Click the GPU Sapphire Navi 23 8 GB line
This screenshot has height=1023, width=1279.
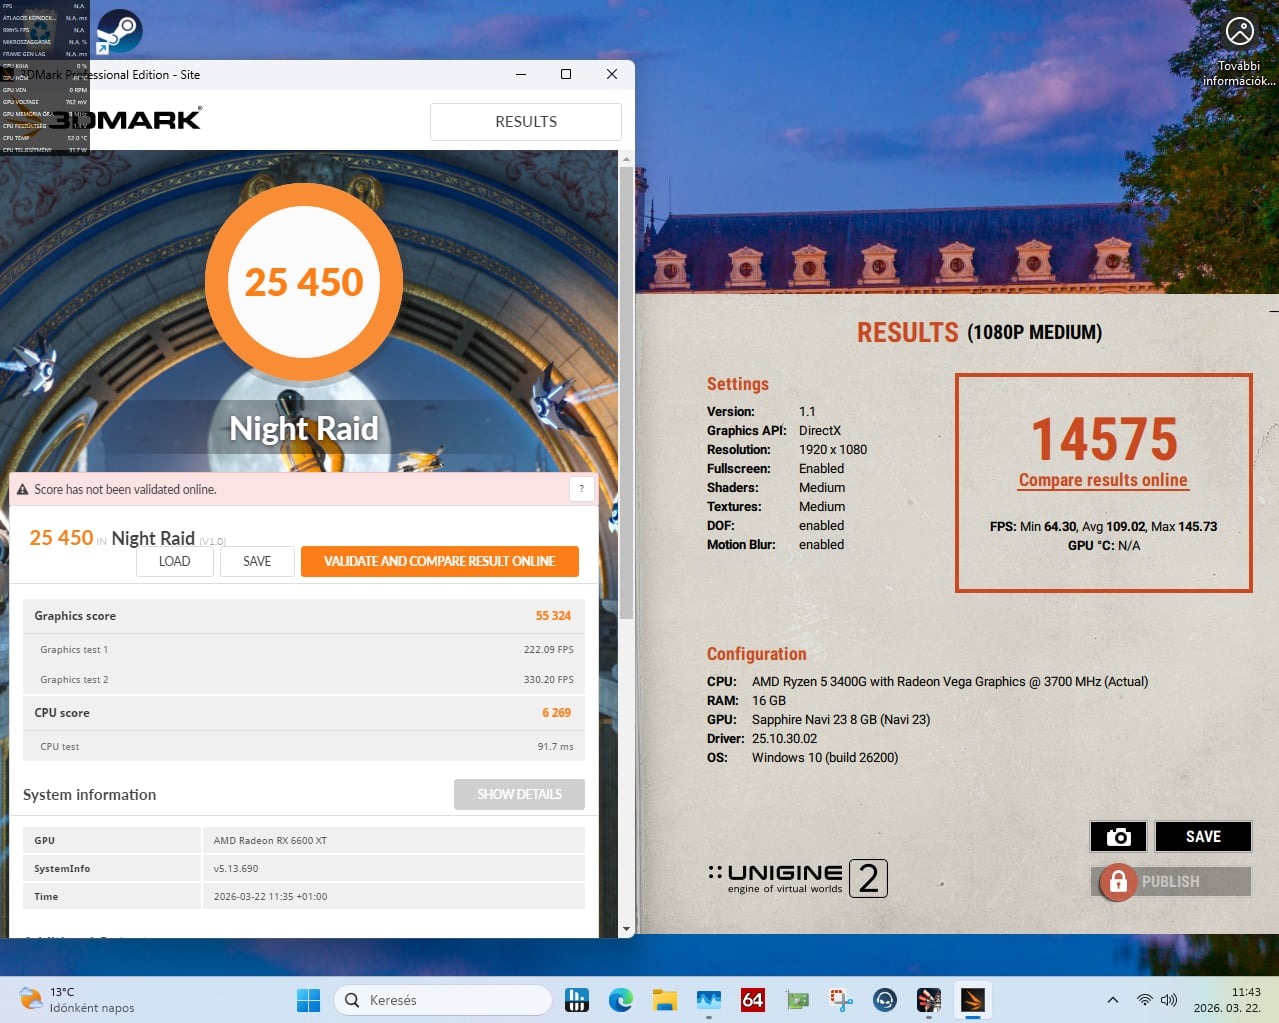818,720
